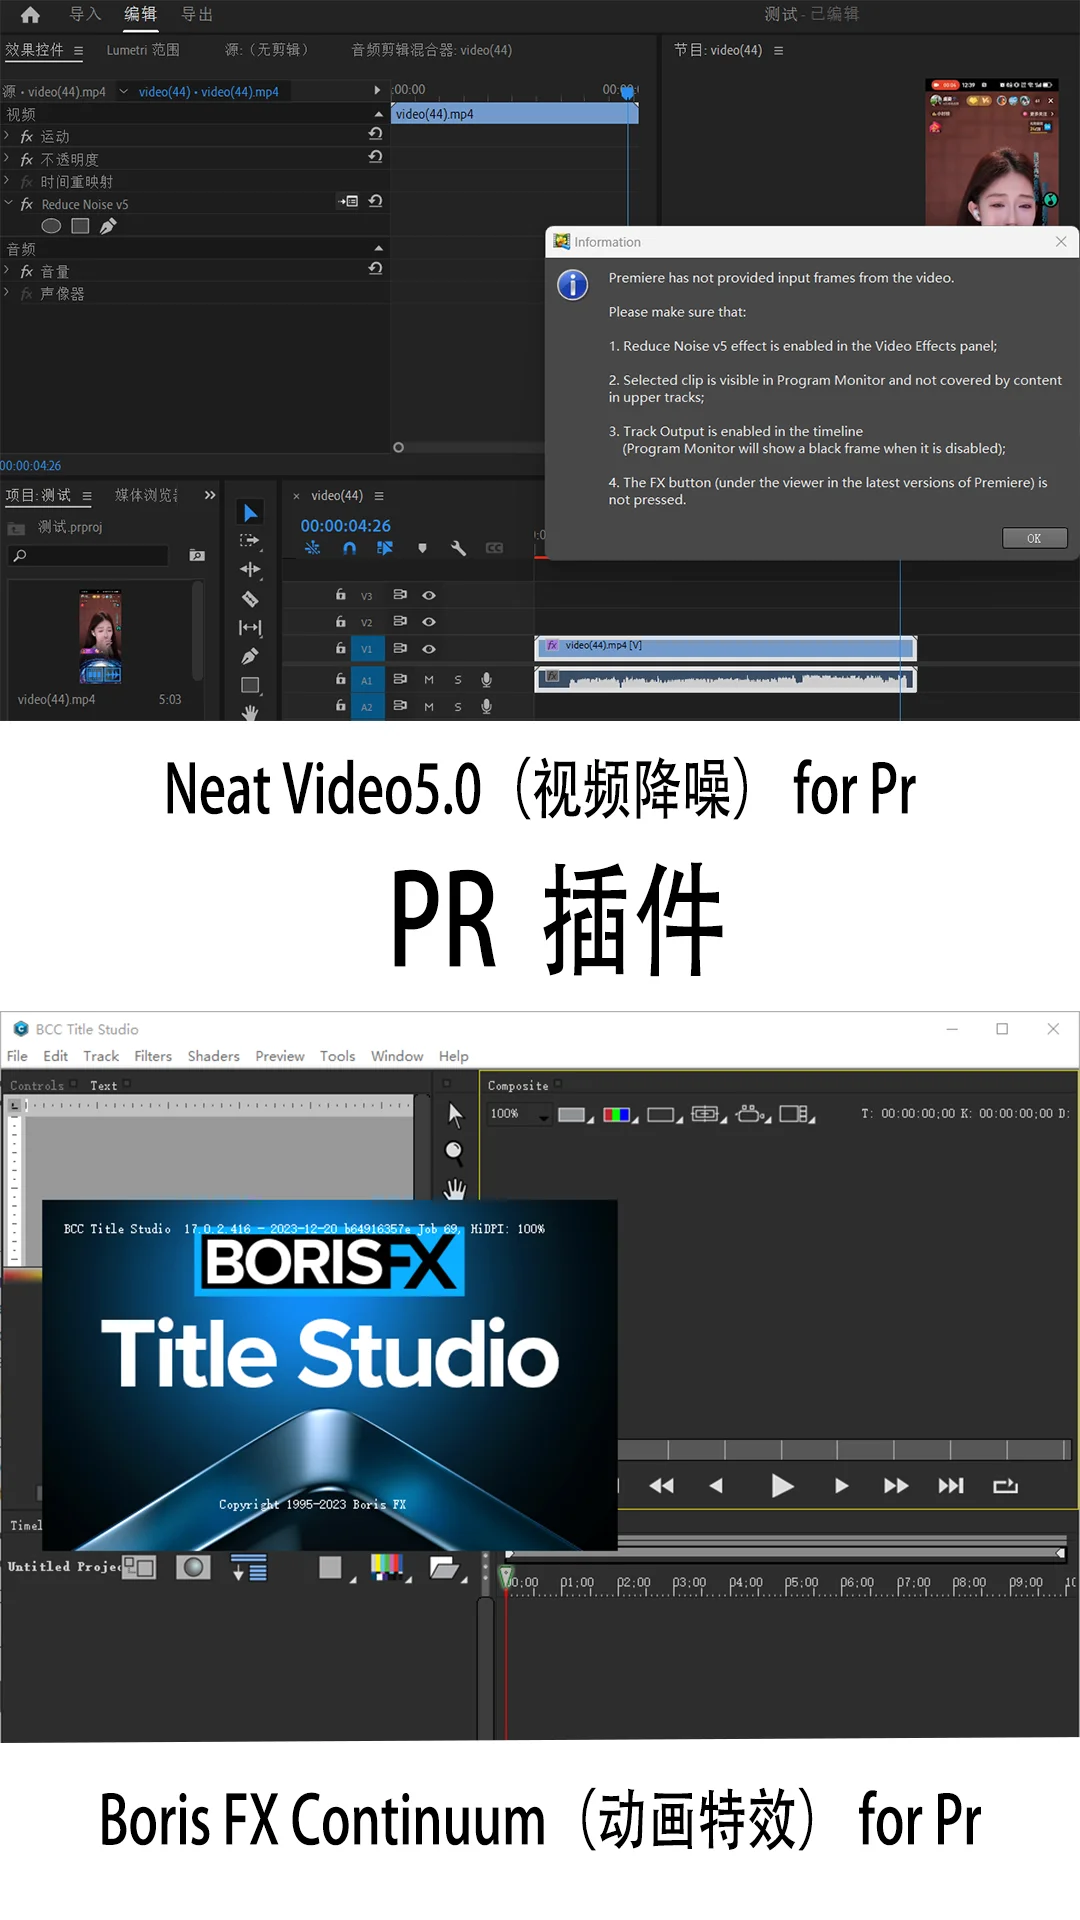The height and width of the screenshot is (1920, 1080).
Task: Collapse the 视频 section arrow
Action: click(x=378, y=114)
